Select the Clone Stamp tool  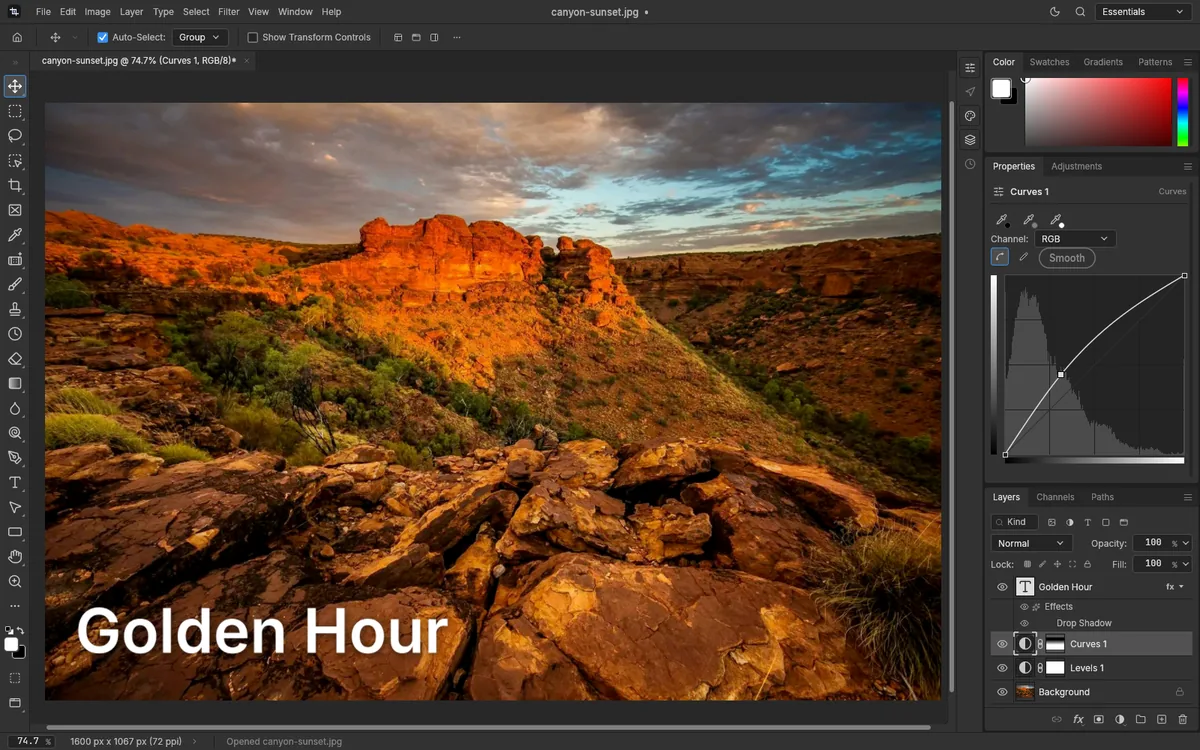pyautogui.click(x=15, y=309)
